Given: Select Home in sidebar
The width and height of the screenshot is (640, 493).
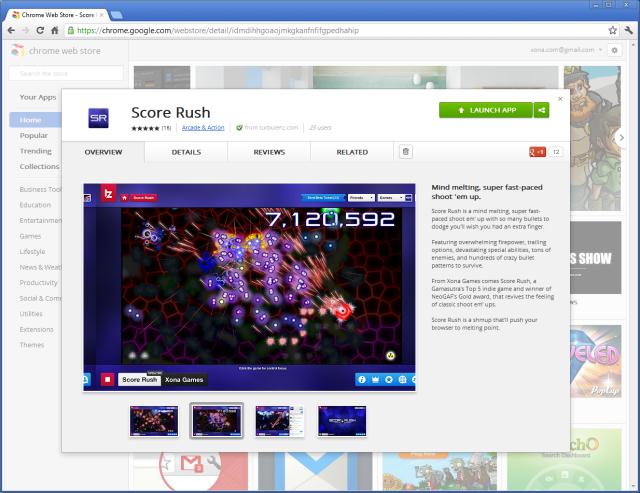Looking at the screenshot, I should pyautogui.click(x=36, y=120).
